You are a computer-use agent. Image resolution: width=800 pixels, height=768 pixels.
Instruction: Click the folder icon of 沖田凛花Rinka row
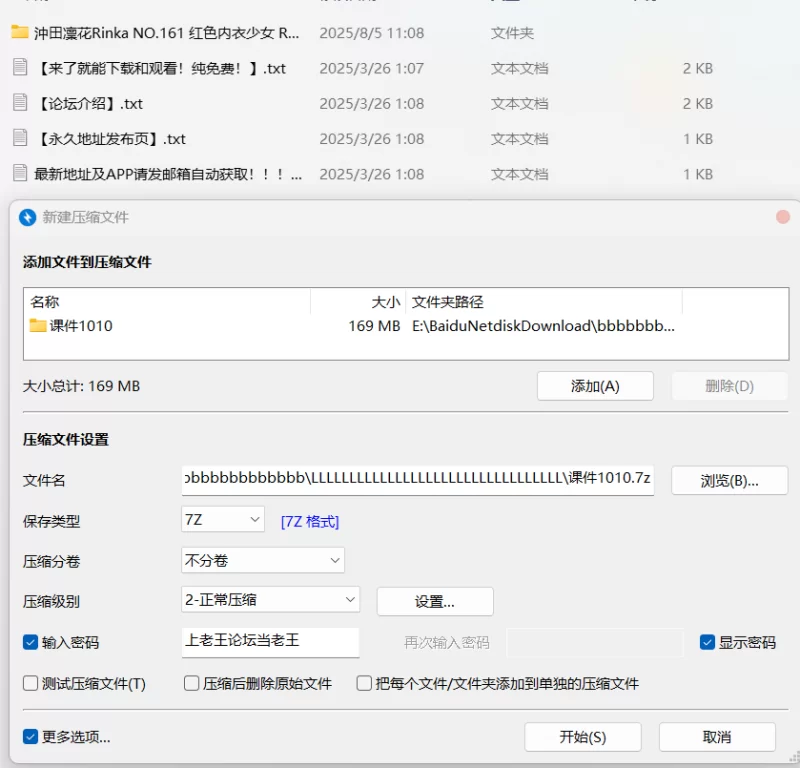click(x=20, y=32)
